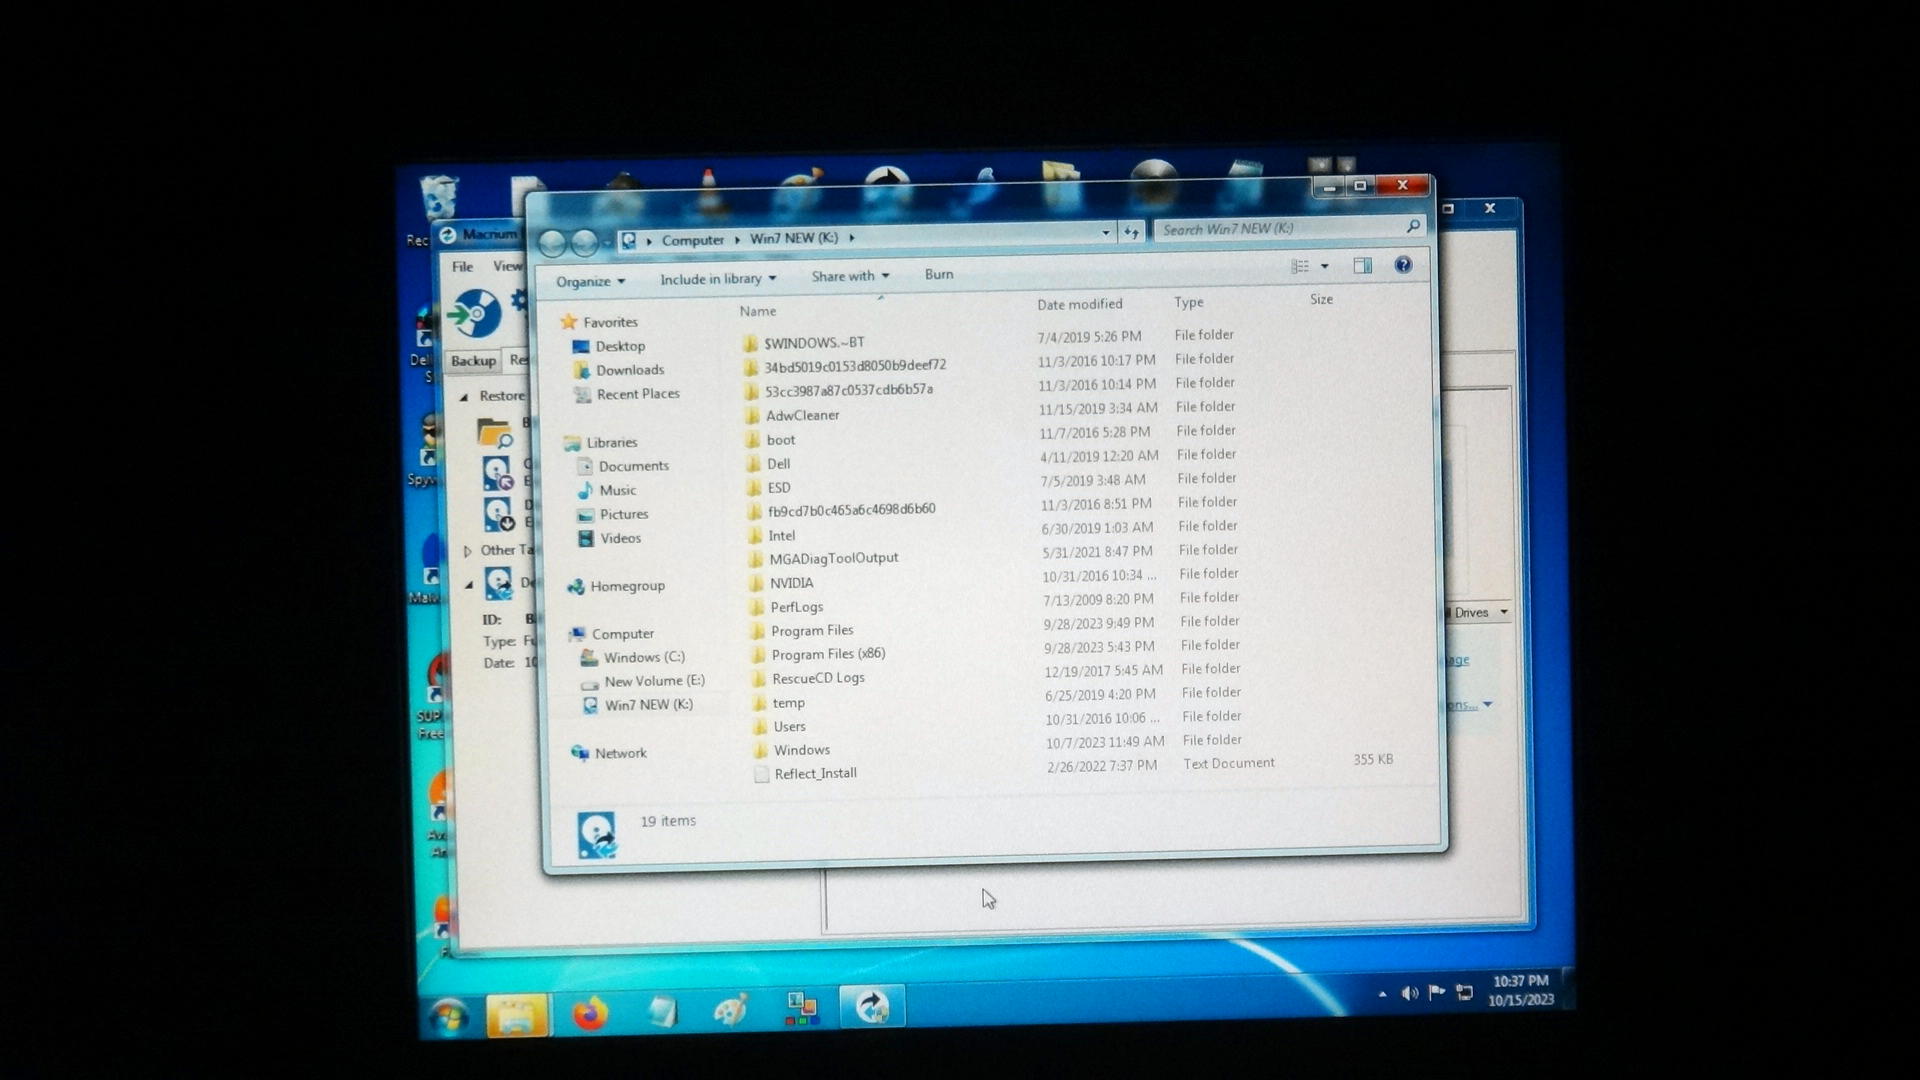Open the address bar history dropdown
The height and width of the screenshot is (1080, 1920).
[1105, 232]
